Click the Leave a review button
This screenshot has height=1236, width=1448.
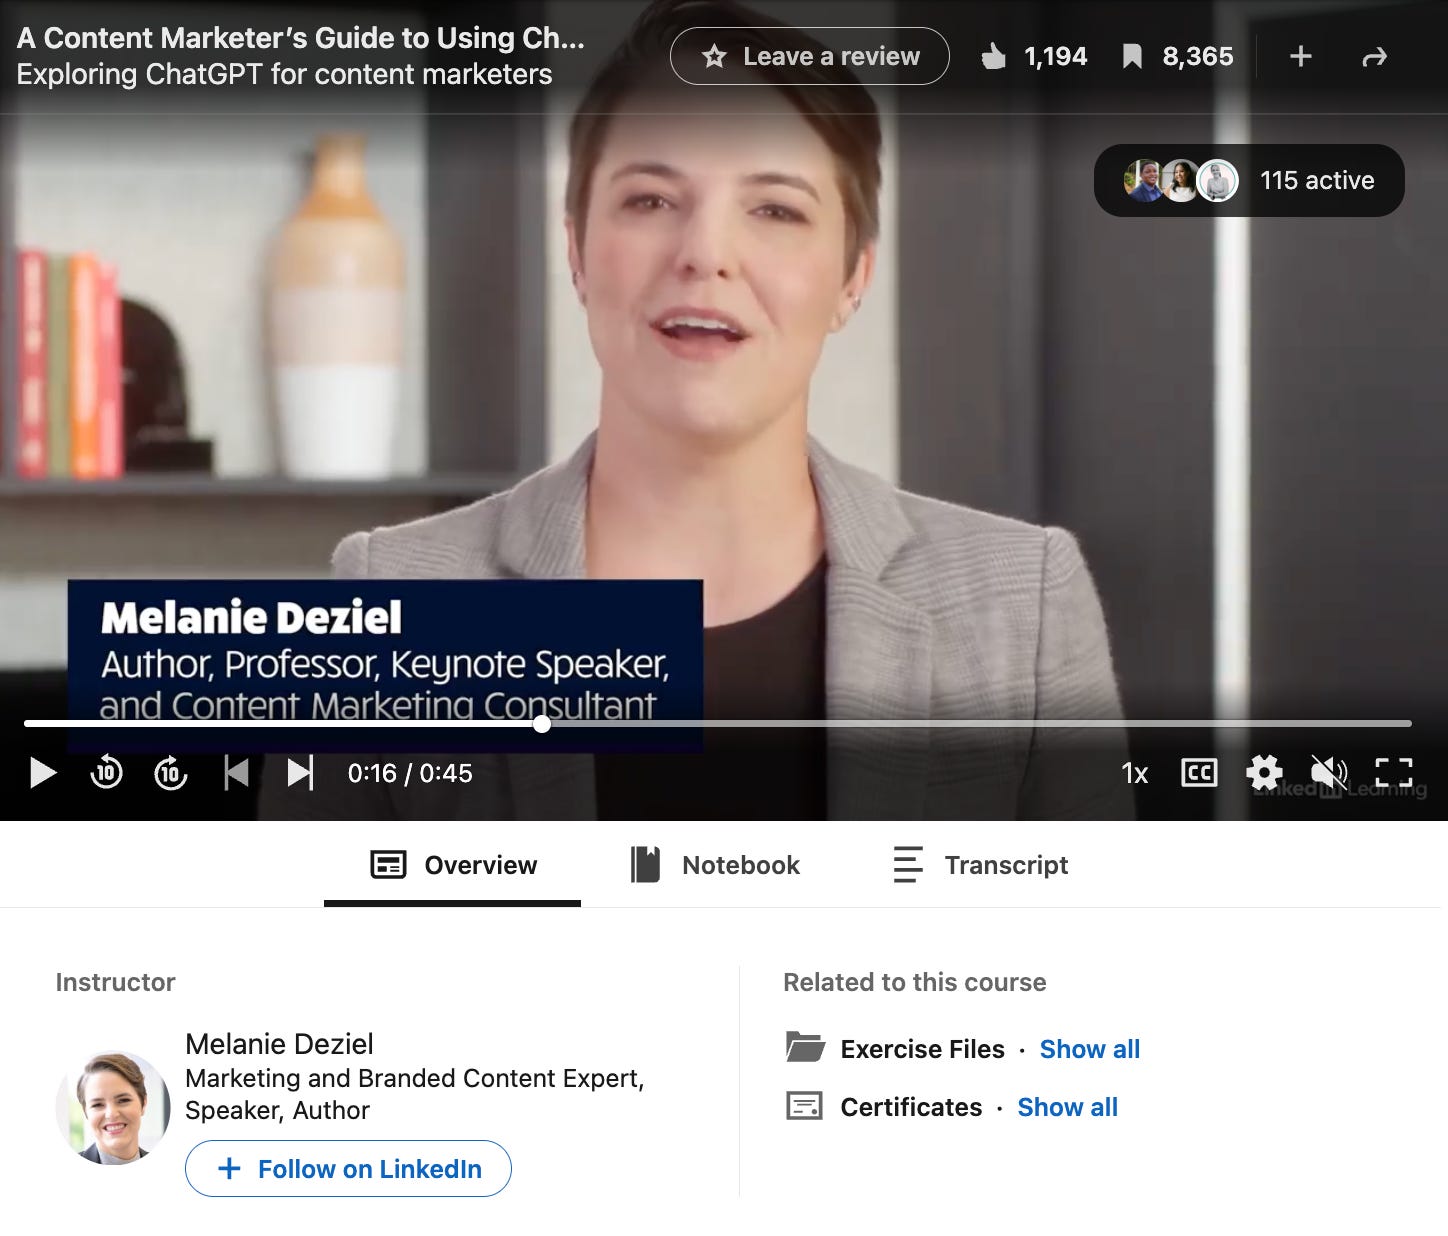coord(809,56)
